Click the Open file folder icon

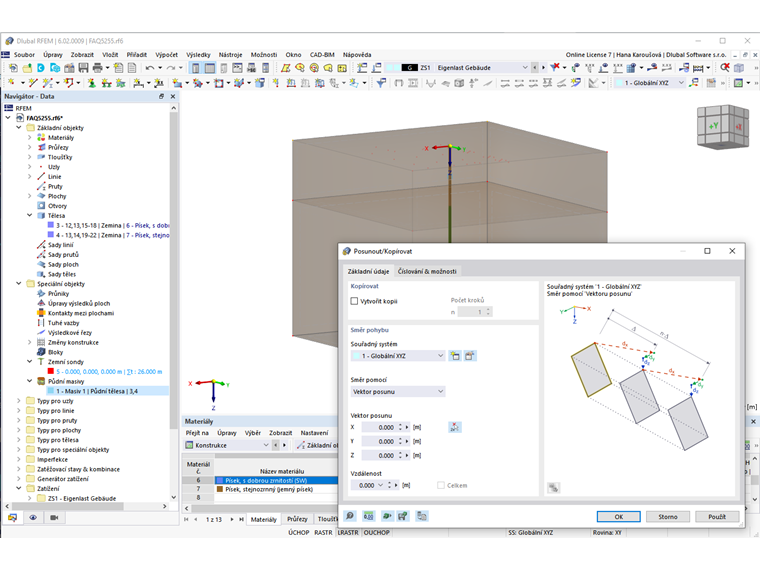[27, 68]
